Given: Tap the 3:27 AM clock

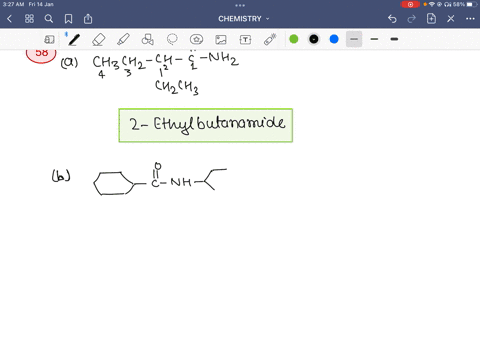Looking at the screenshot, I should pyautogui.click(x=13, y=4).
